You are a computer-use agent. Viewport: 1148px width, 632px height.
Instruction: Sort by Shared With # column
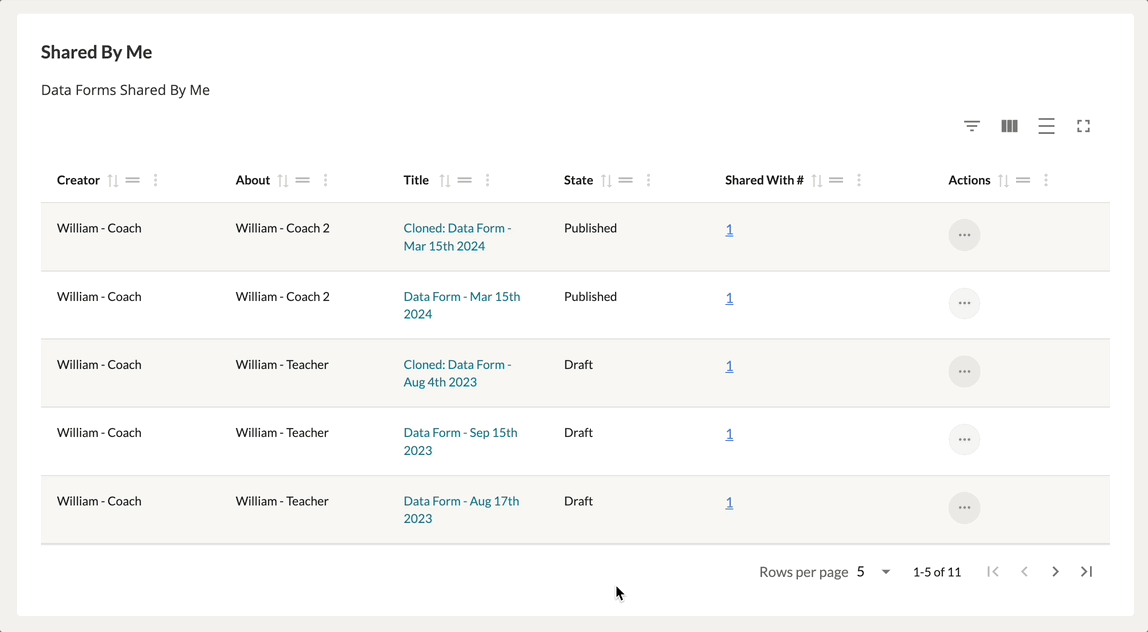(x=817, y=181)
